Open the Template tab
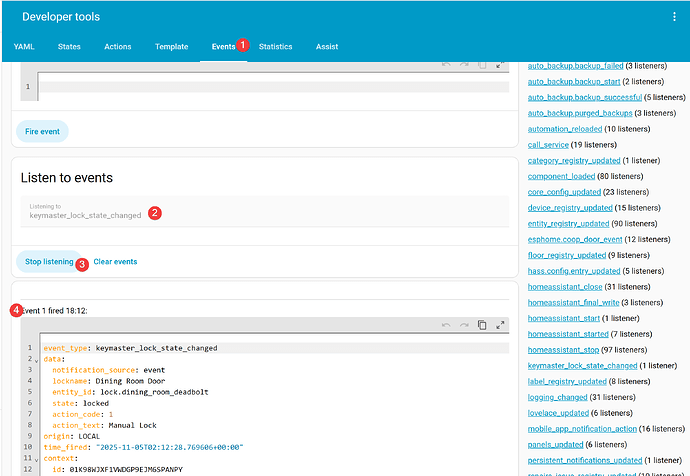Image resolution: width=690 pixels, height=476 pixels. point(171,47)
